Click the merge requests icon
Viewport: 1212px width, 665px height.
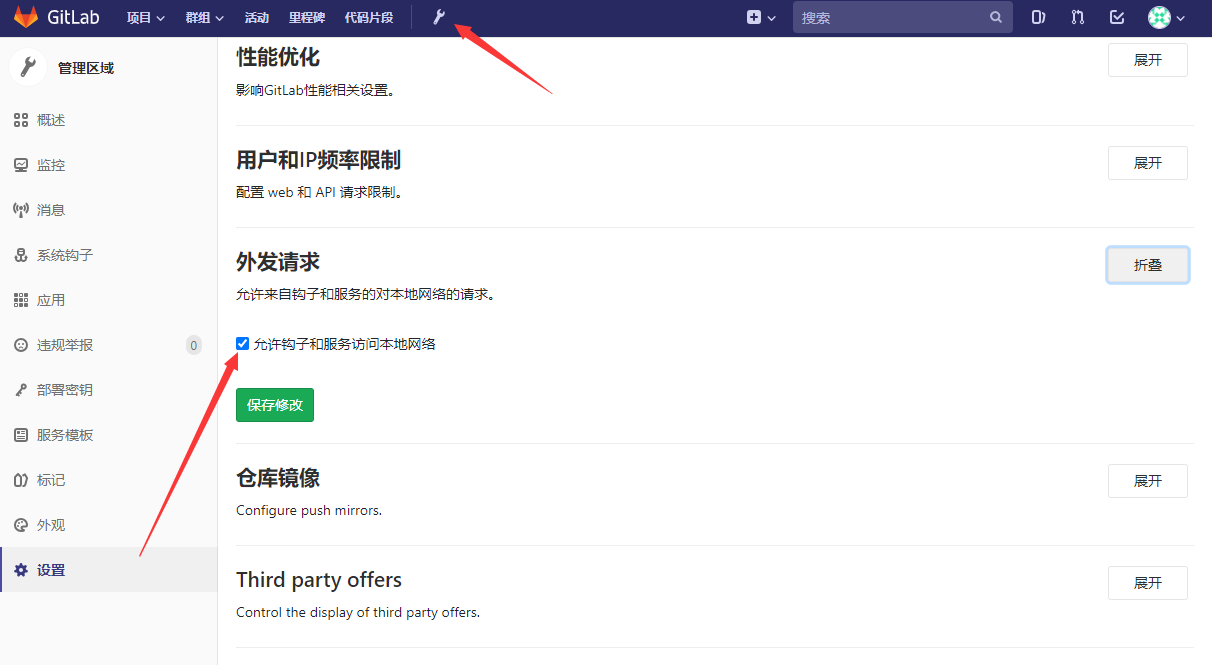[1077, 17]
